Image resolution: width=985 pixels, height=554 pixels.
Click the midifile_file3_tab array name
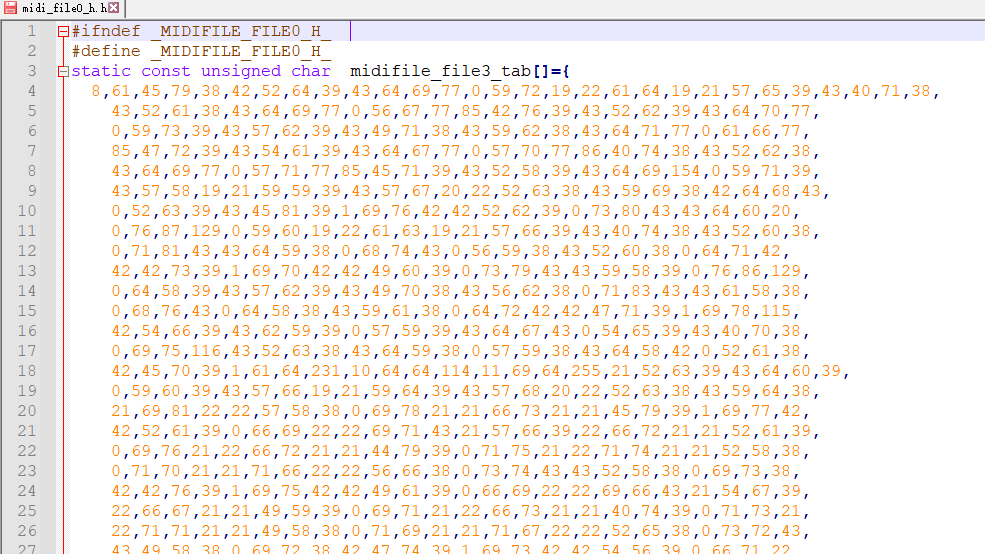[436, 71]
